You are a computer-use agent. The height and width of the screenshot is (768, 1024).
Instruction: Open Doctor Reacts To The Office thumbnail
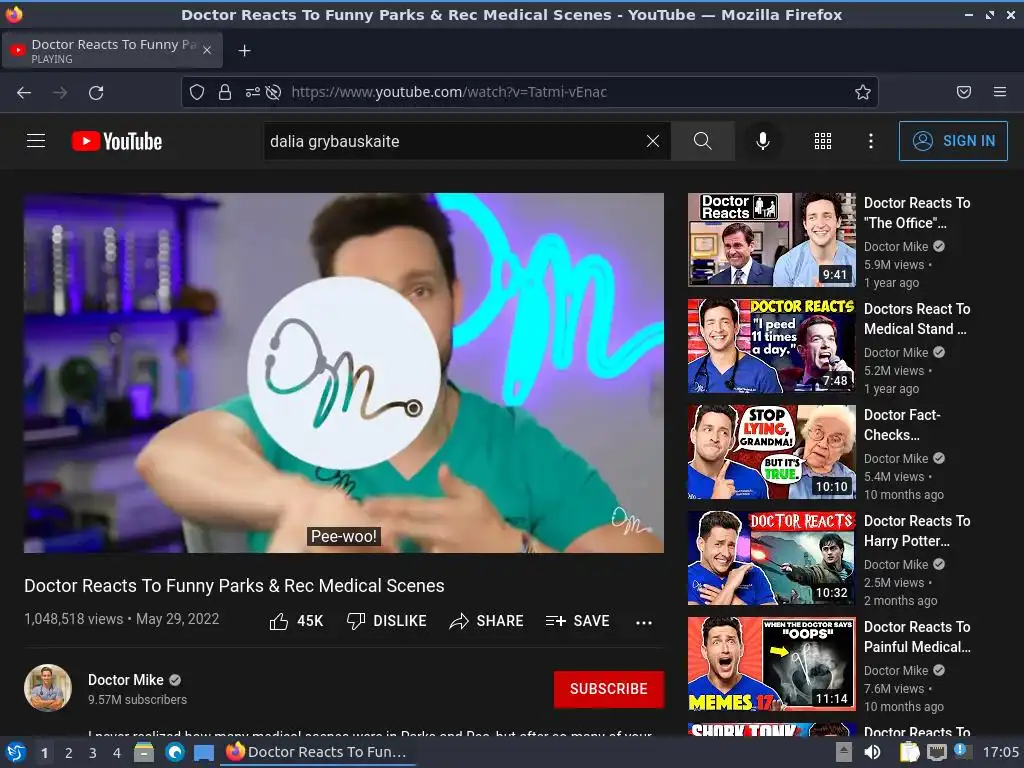click(x=771, y=240)
